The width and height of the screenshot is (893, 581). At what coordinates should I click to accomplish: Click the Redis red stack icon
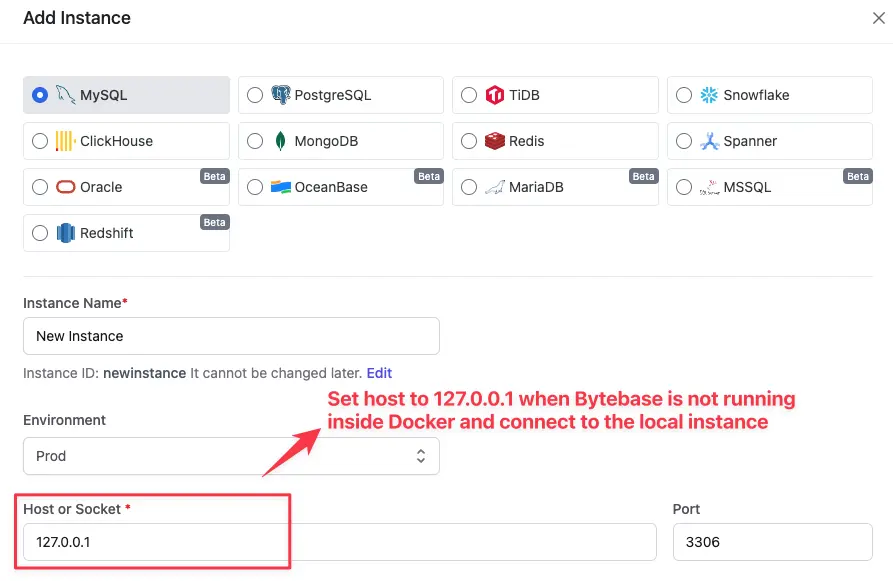point(494,141)
